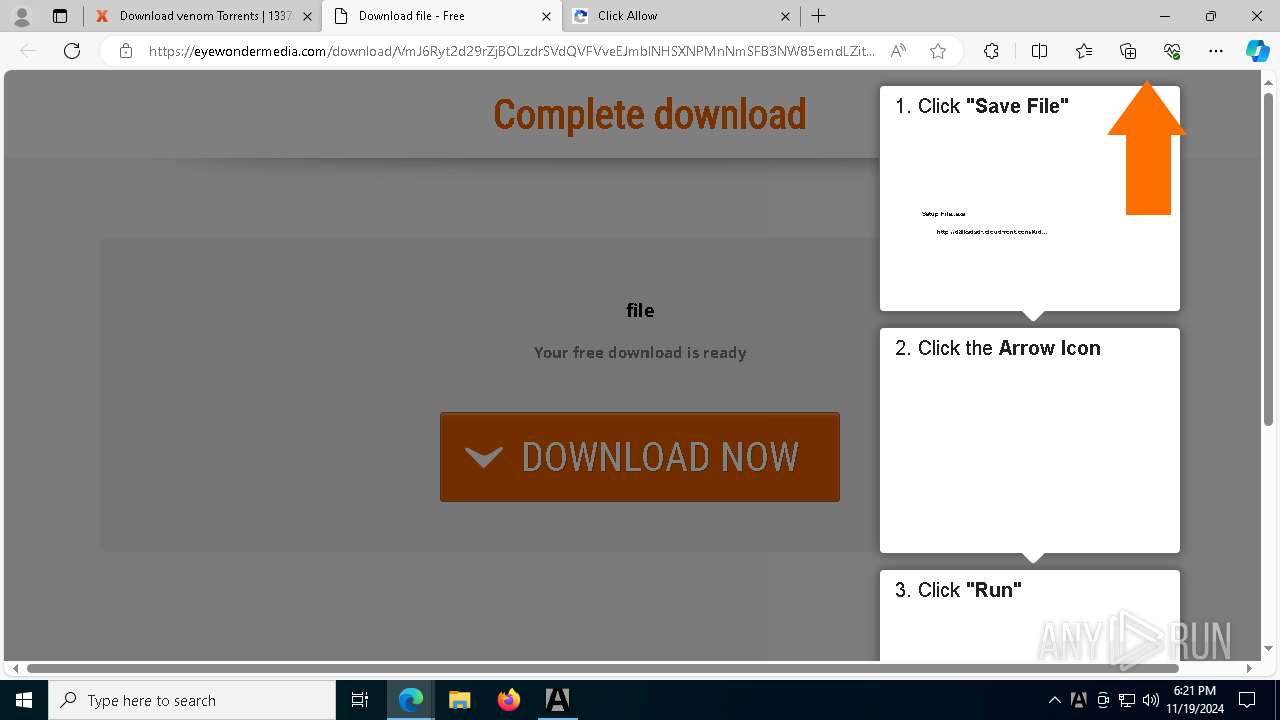Open Task View on the taskbar
Viewport: 1280px width, 720px height.
click(360, 700)
